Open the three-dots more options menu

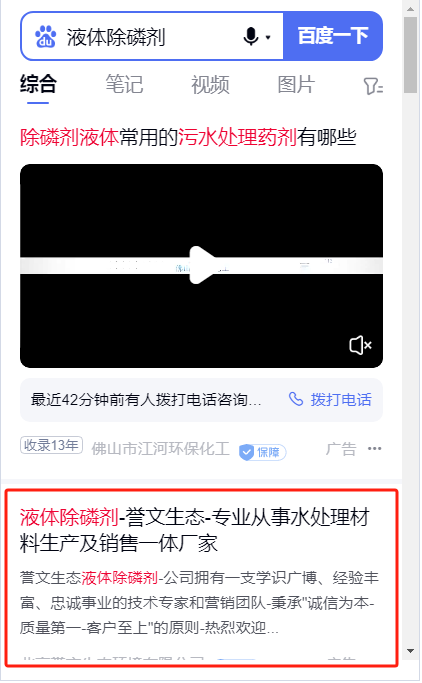pos(375,448)
